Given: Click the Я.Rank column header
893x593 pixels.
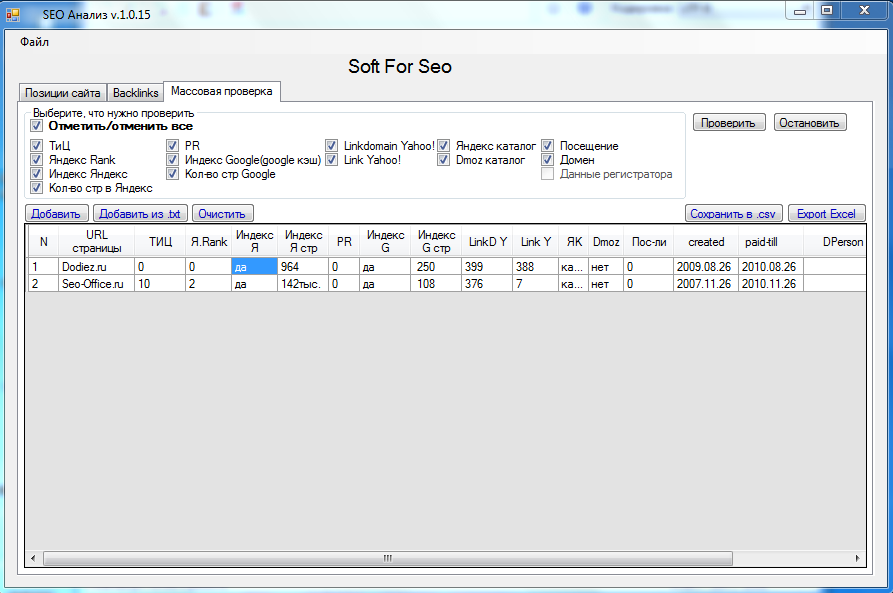Looking at the screenshot, I should tap(208, 242).
